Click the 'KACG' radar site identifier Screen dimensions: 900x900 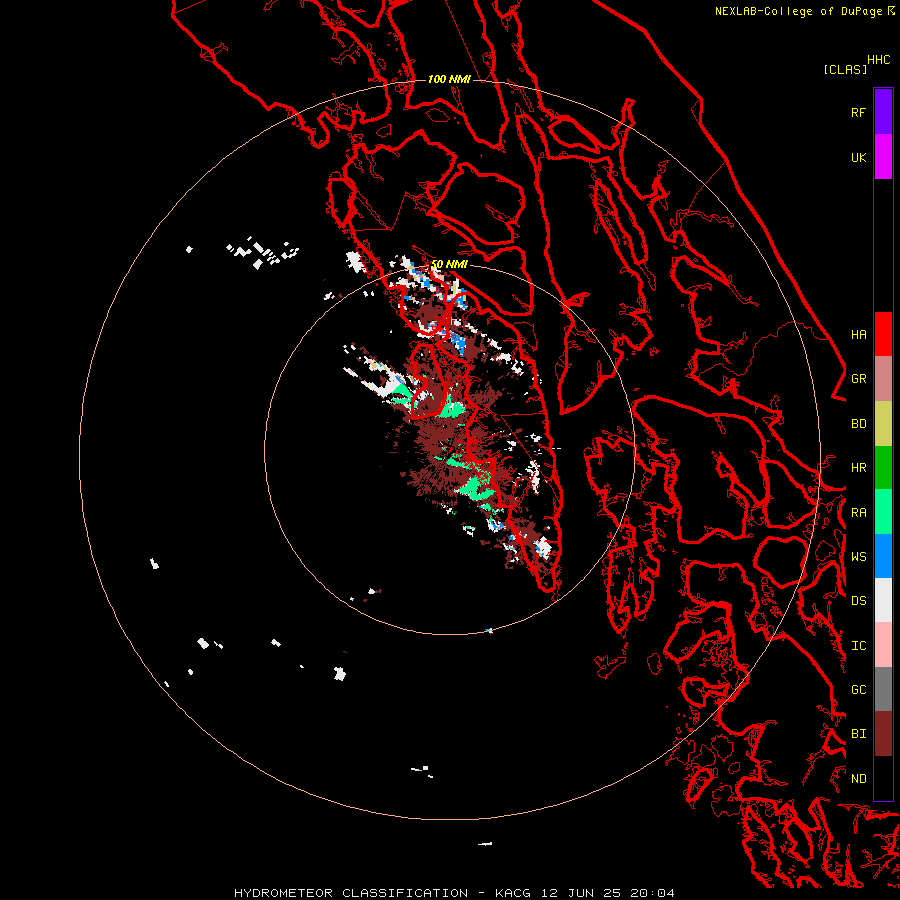[x=513, y=893]
